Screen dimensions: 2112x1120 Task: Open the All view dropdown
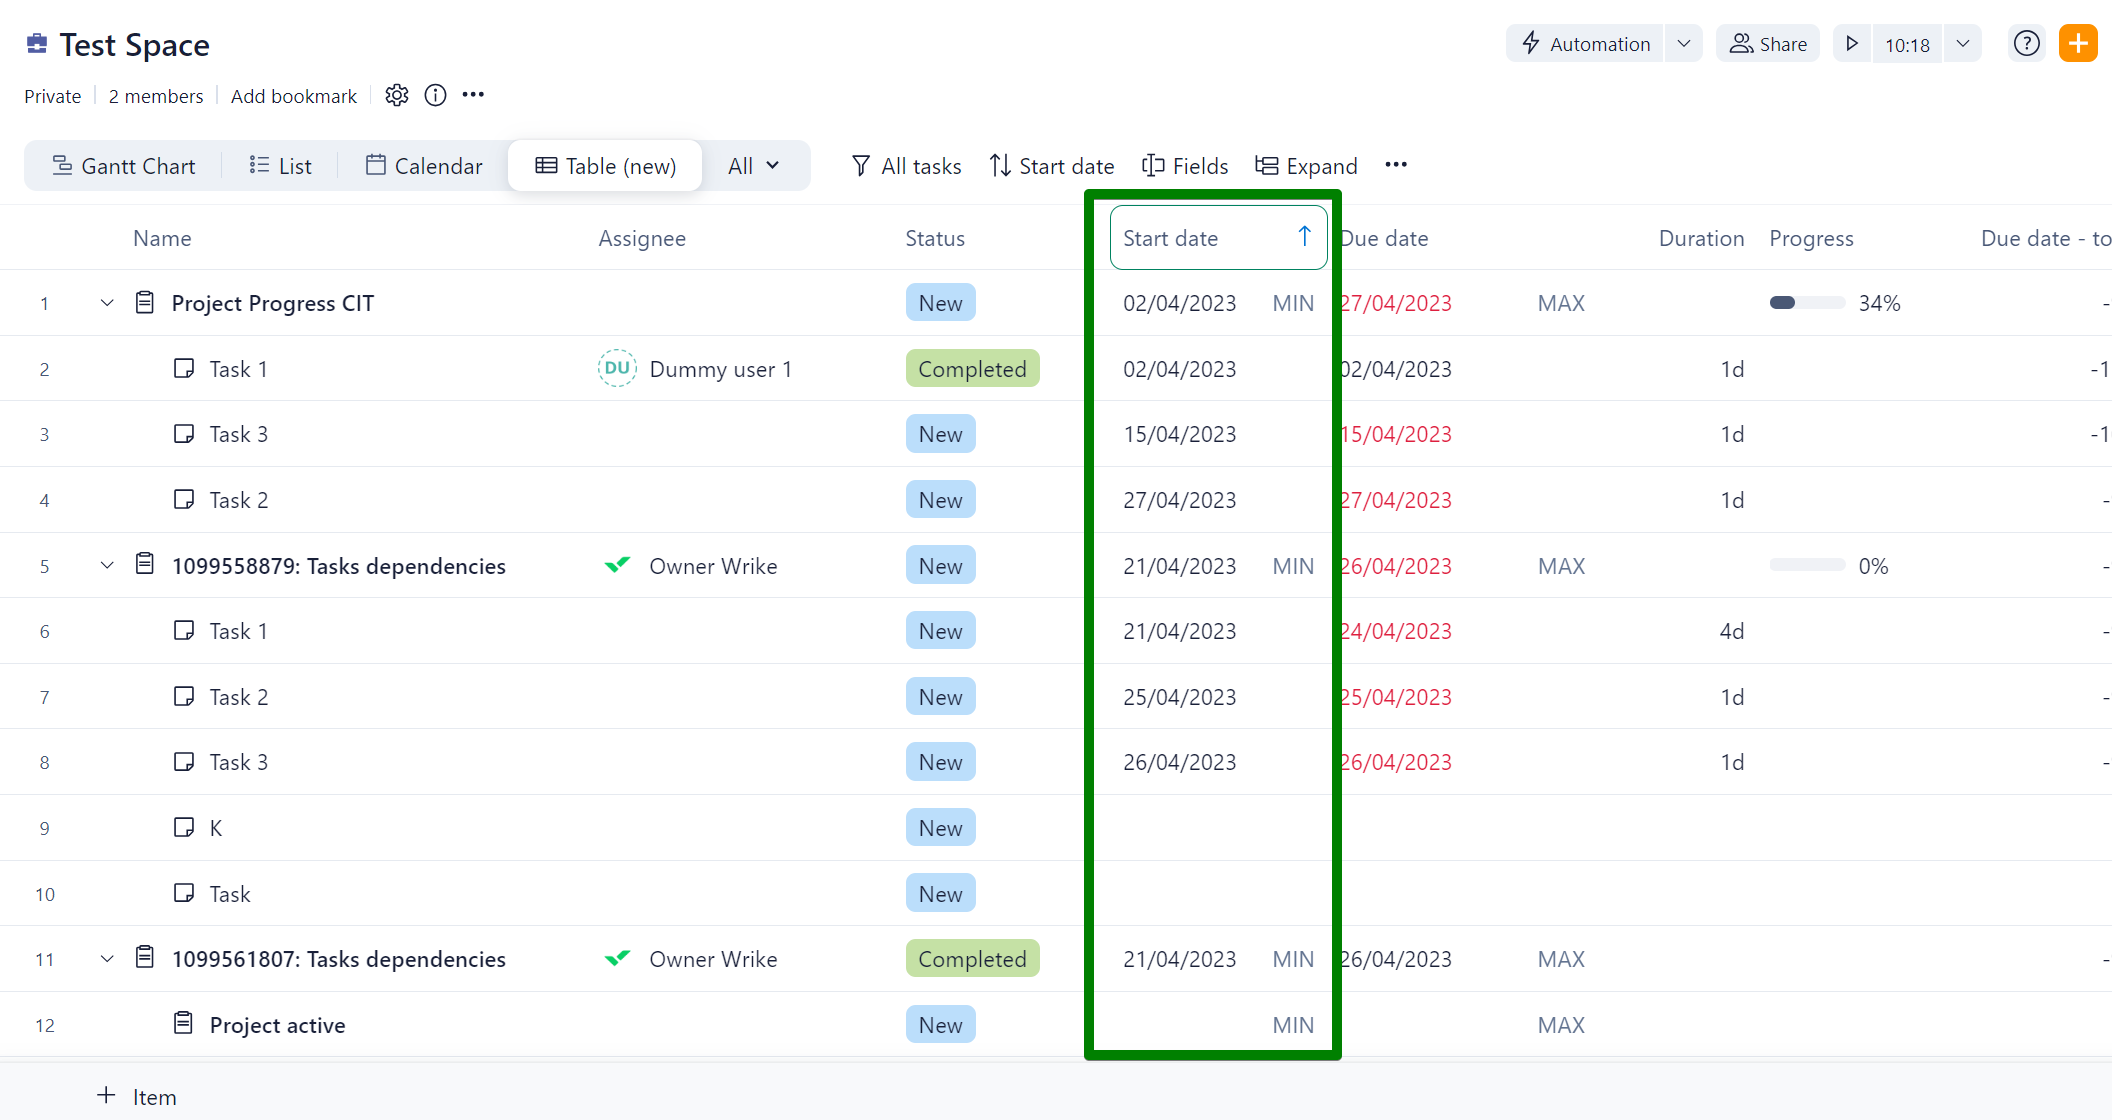(753, 166)
